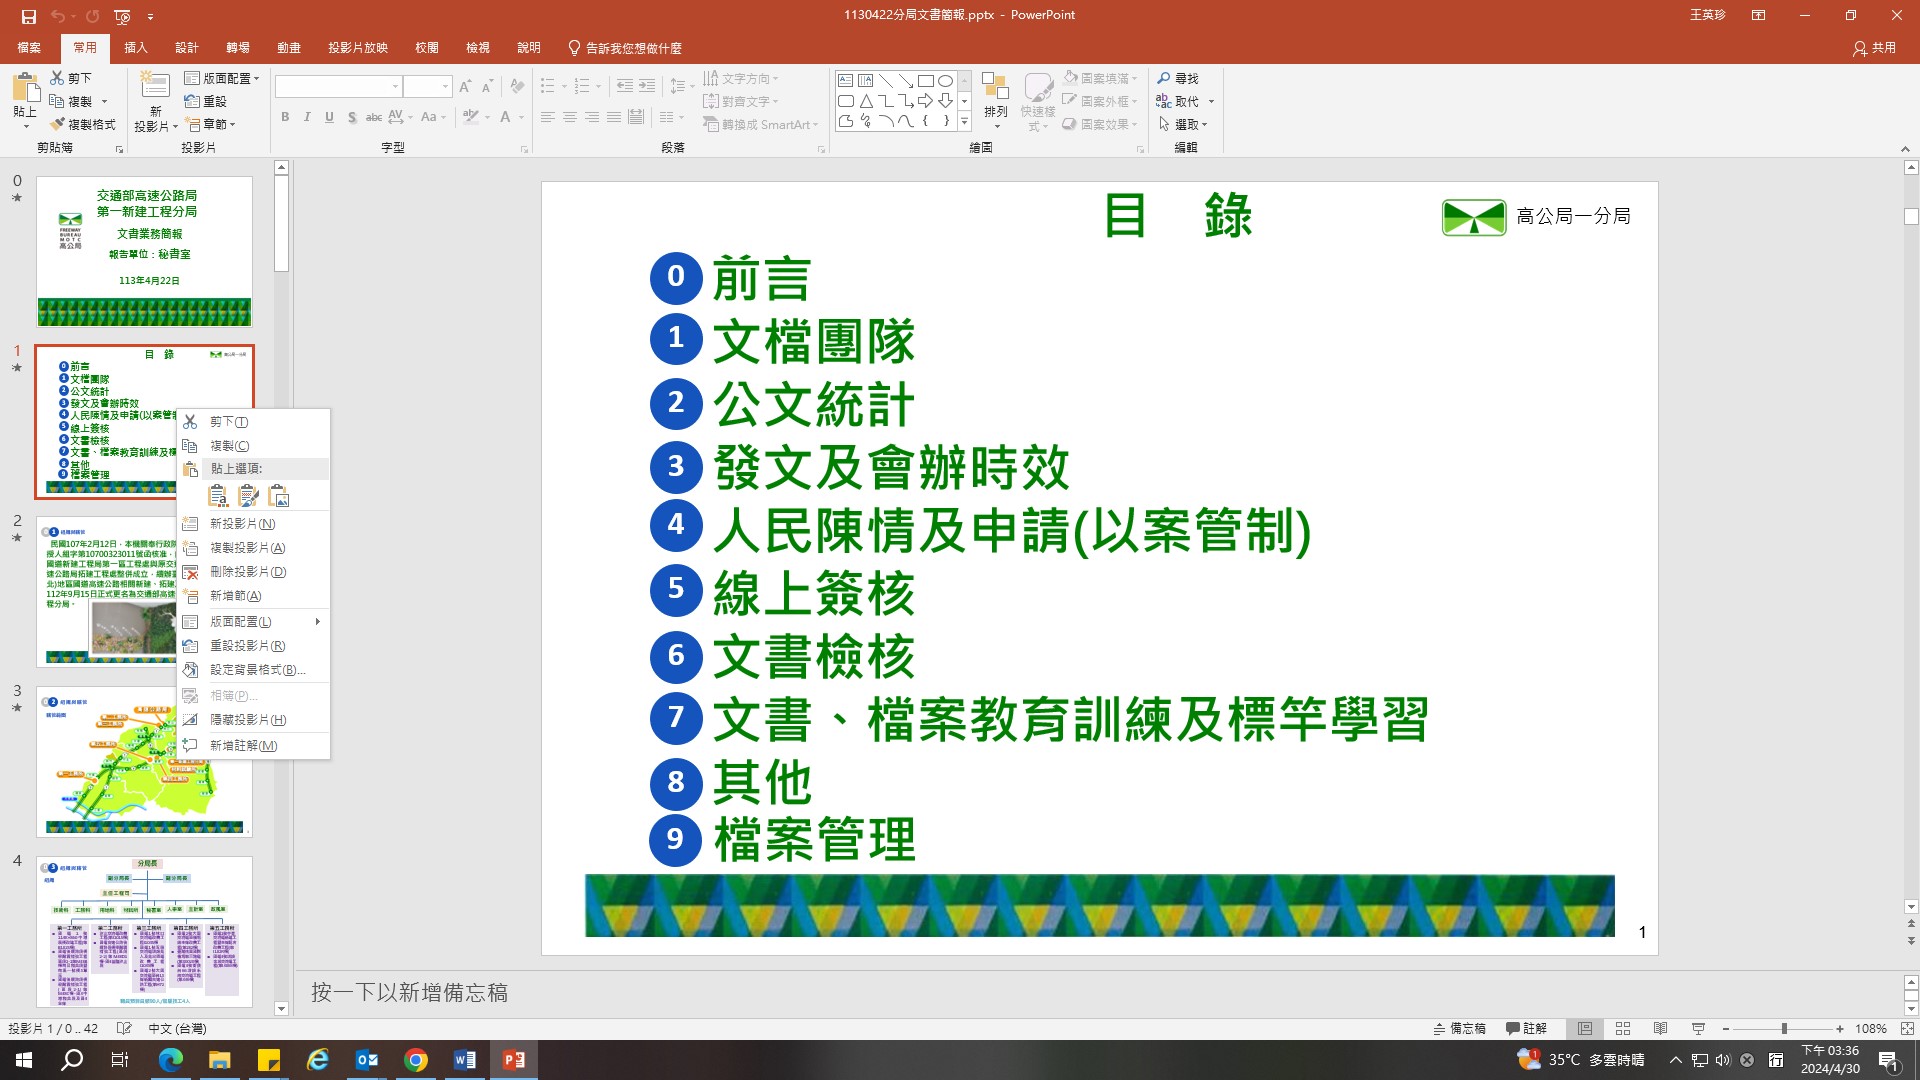
Task: Collapse the ribbon with the chevron arrow
Action: coord(1905,149)
